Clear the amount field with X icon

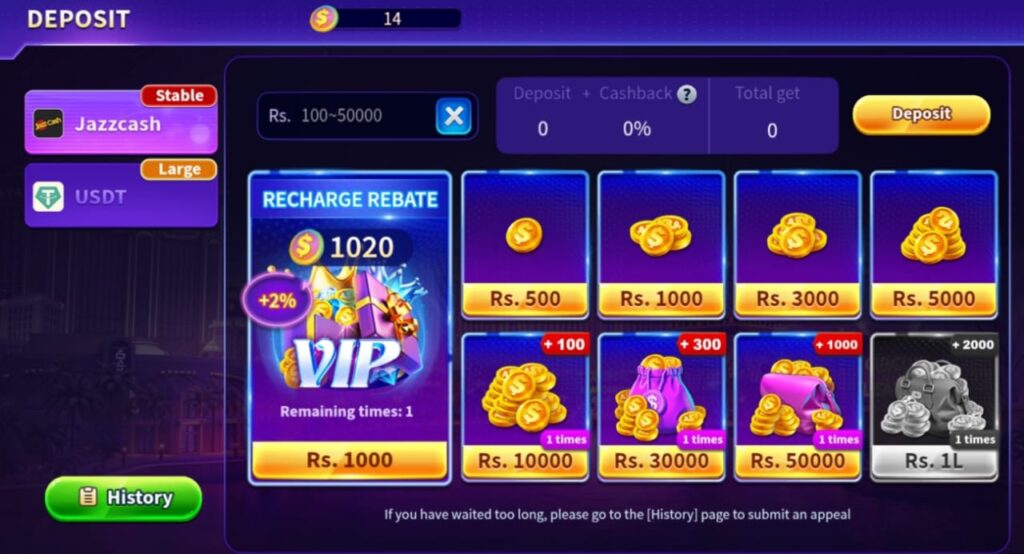453,116
